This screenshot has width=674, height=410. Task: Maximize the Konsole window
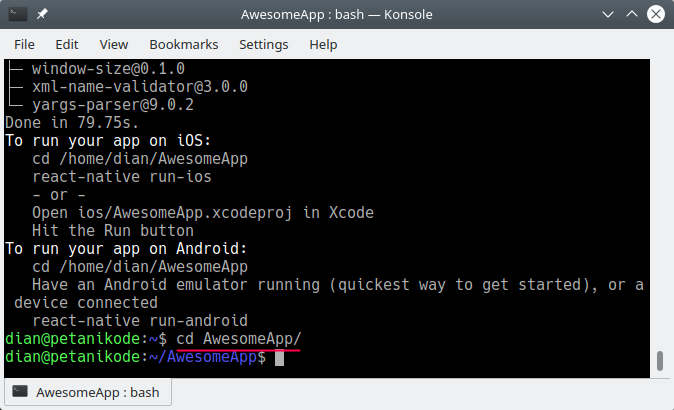(631, 15)
